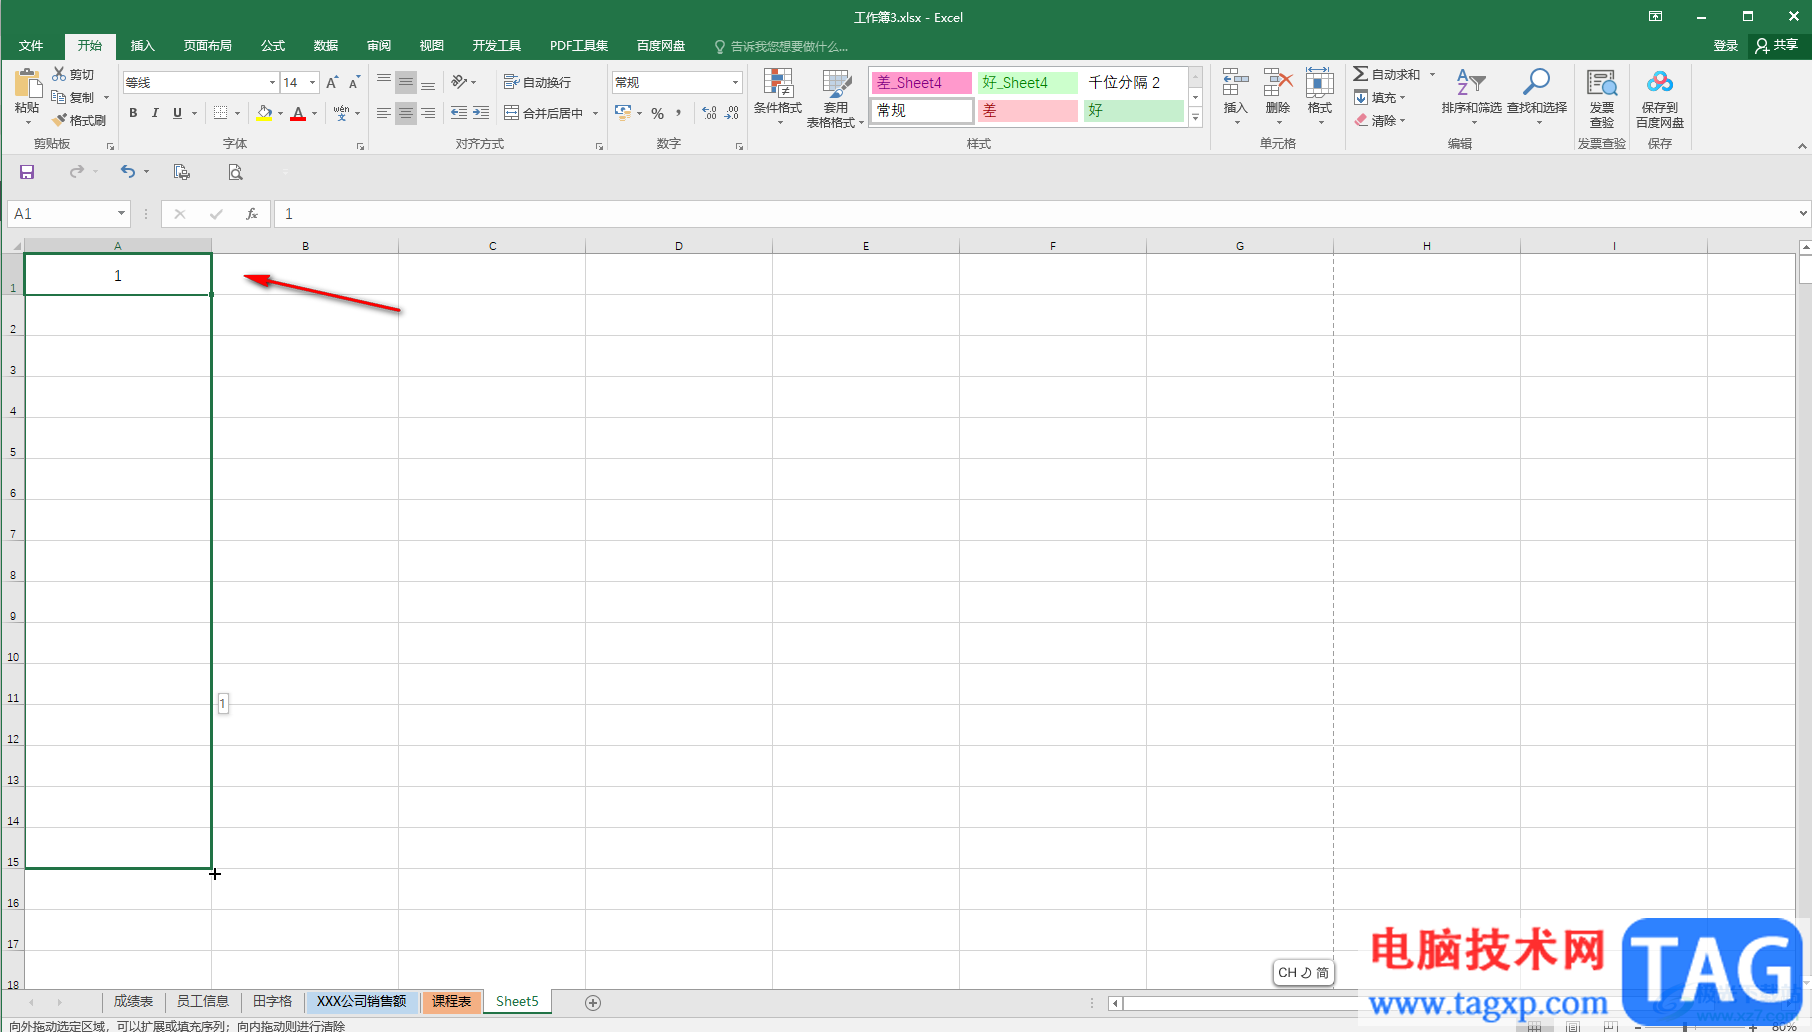
Task: Click the Delete cells icon
Action: coord(1277,83)
